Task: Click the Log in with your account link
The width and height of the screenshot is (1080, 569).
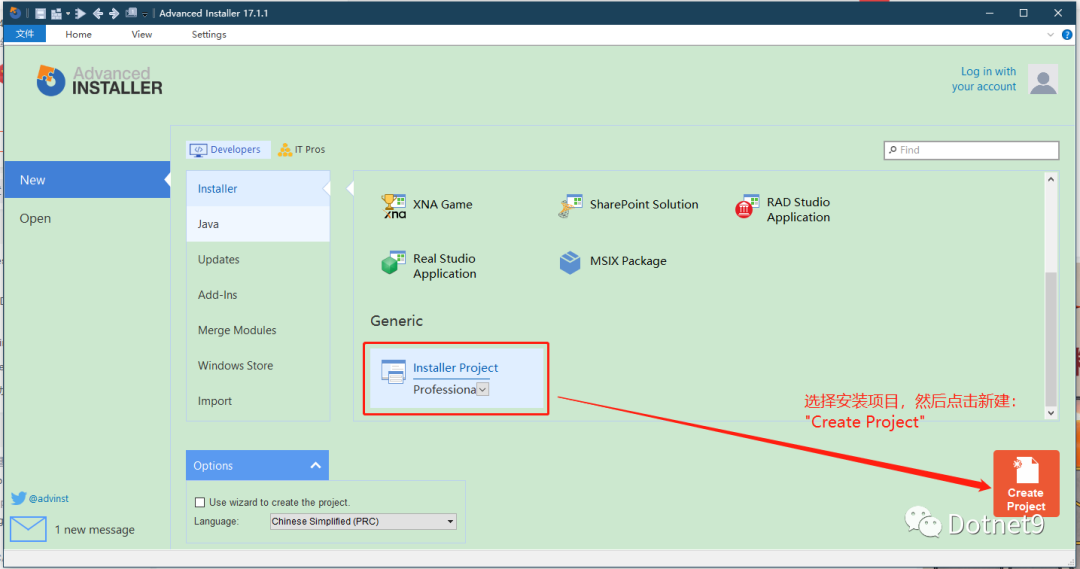Action: 984,79
